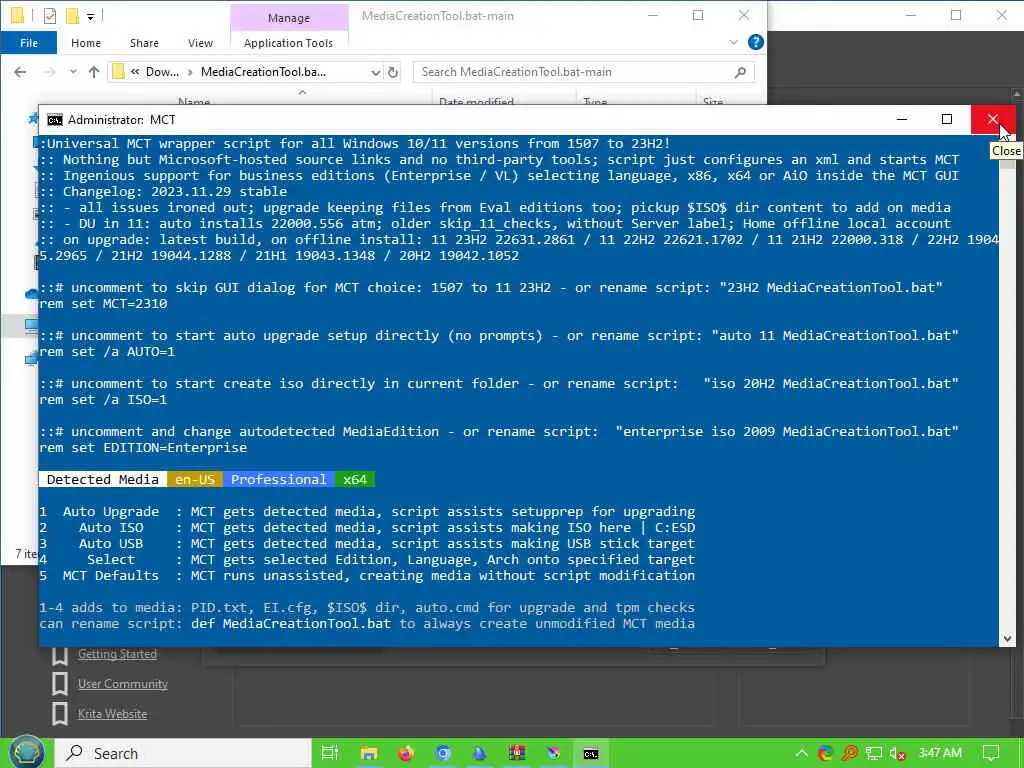Click Dow... breadcrumb in address bar
This screenshot has width=1024, height=768.
tap(162, 72)
